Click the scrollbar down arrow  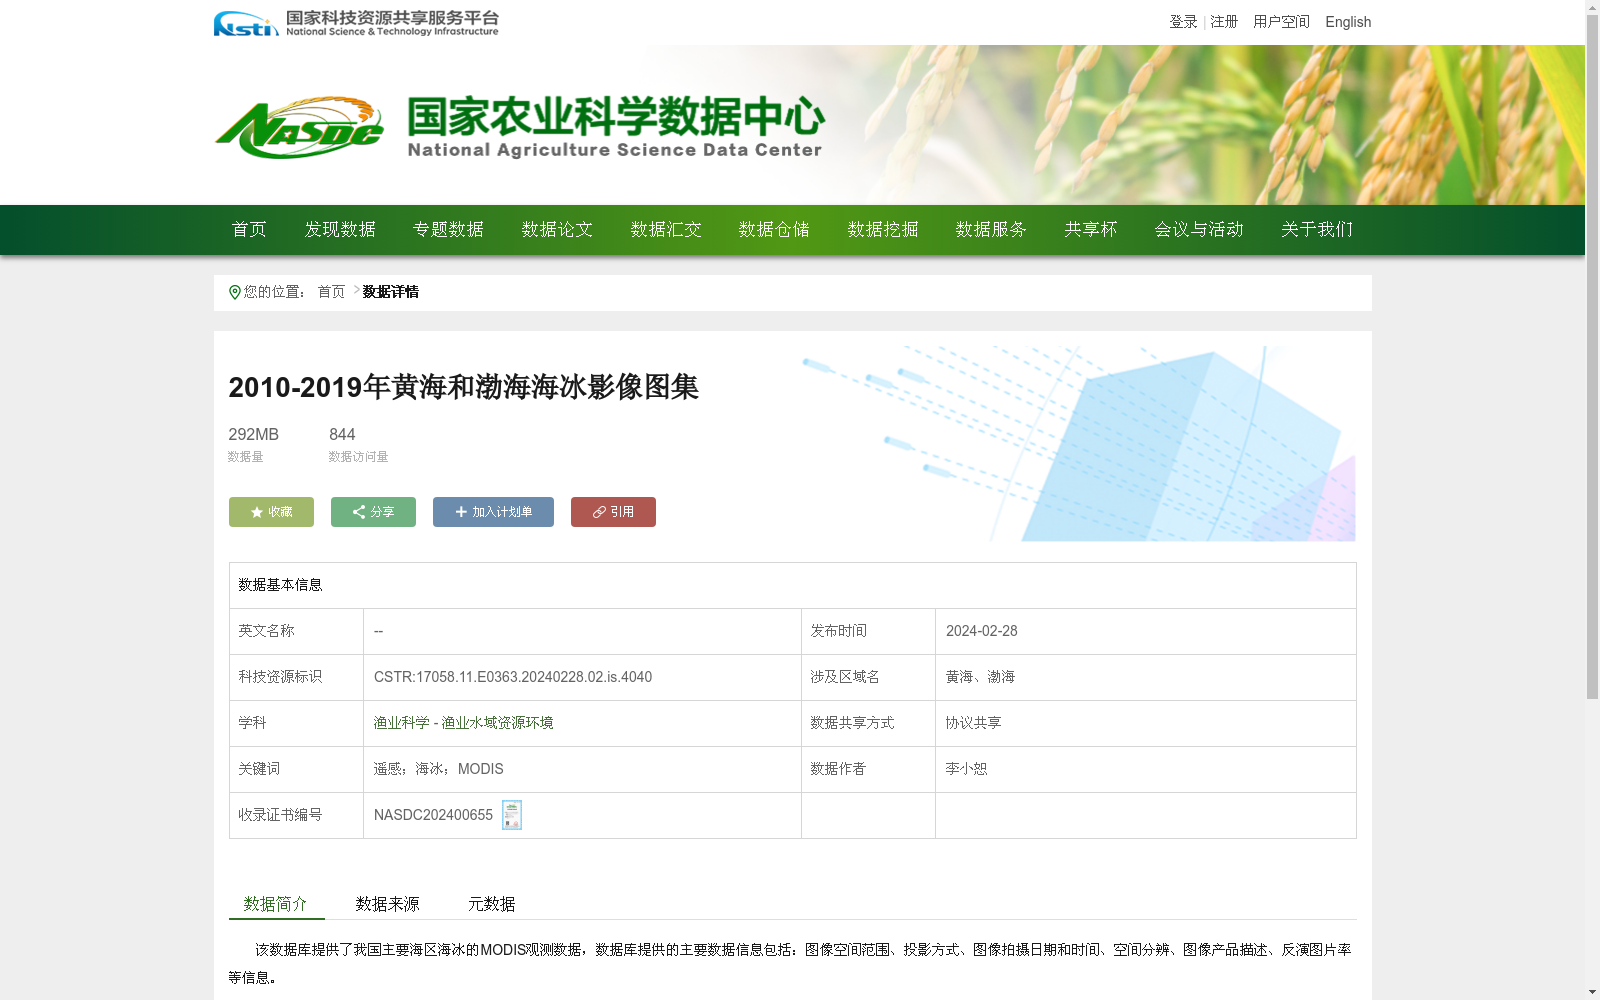point(1592,992)
